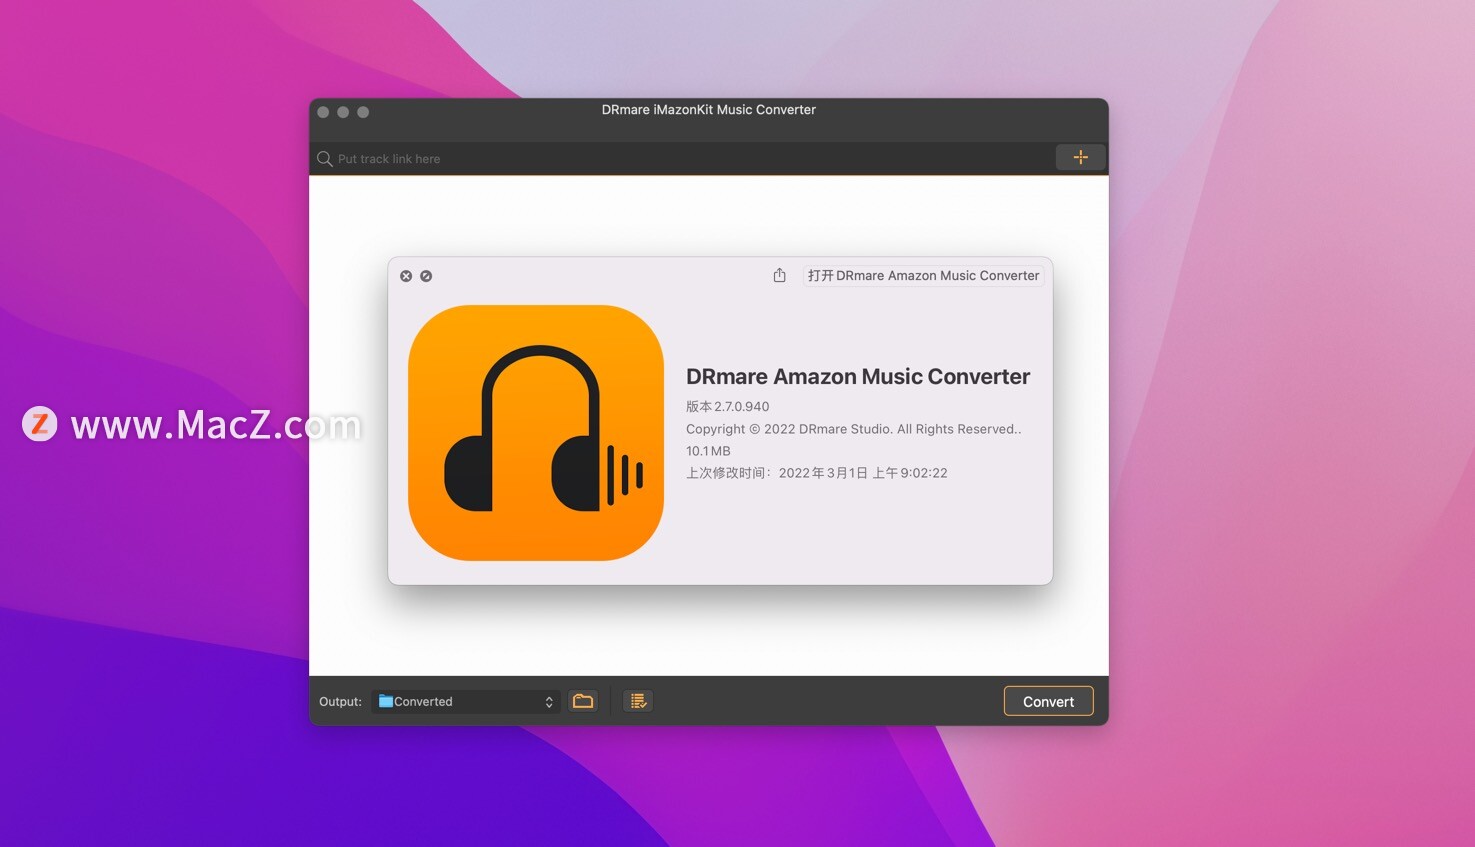The width and height of the screenshot is (1475, 847).
Task: Click 打开 DRmare Amazon Music Converter
Action: tap(922, 275)
